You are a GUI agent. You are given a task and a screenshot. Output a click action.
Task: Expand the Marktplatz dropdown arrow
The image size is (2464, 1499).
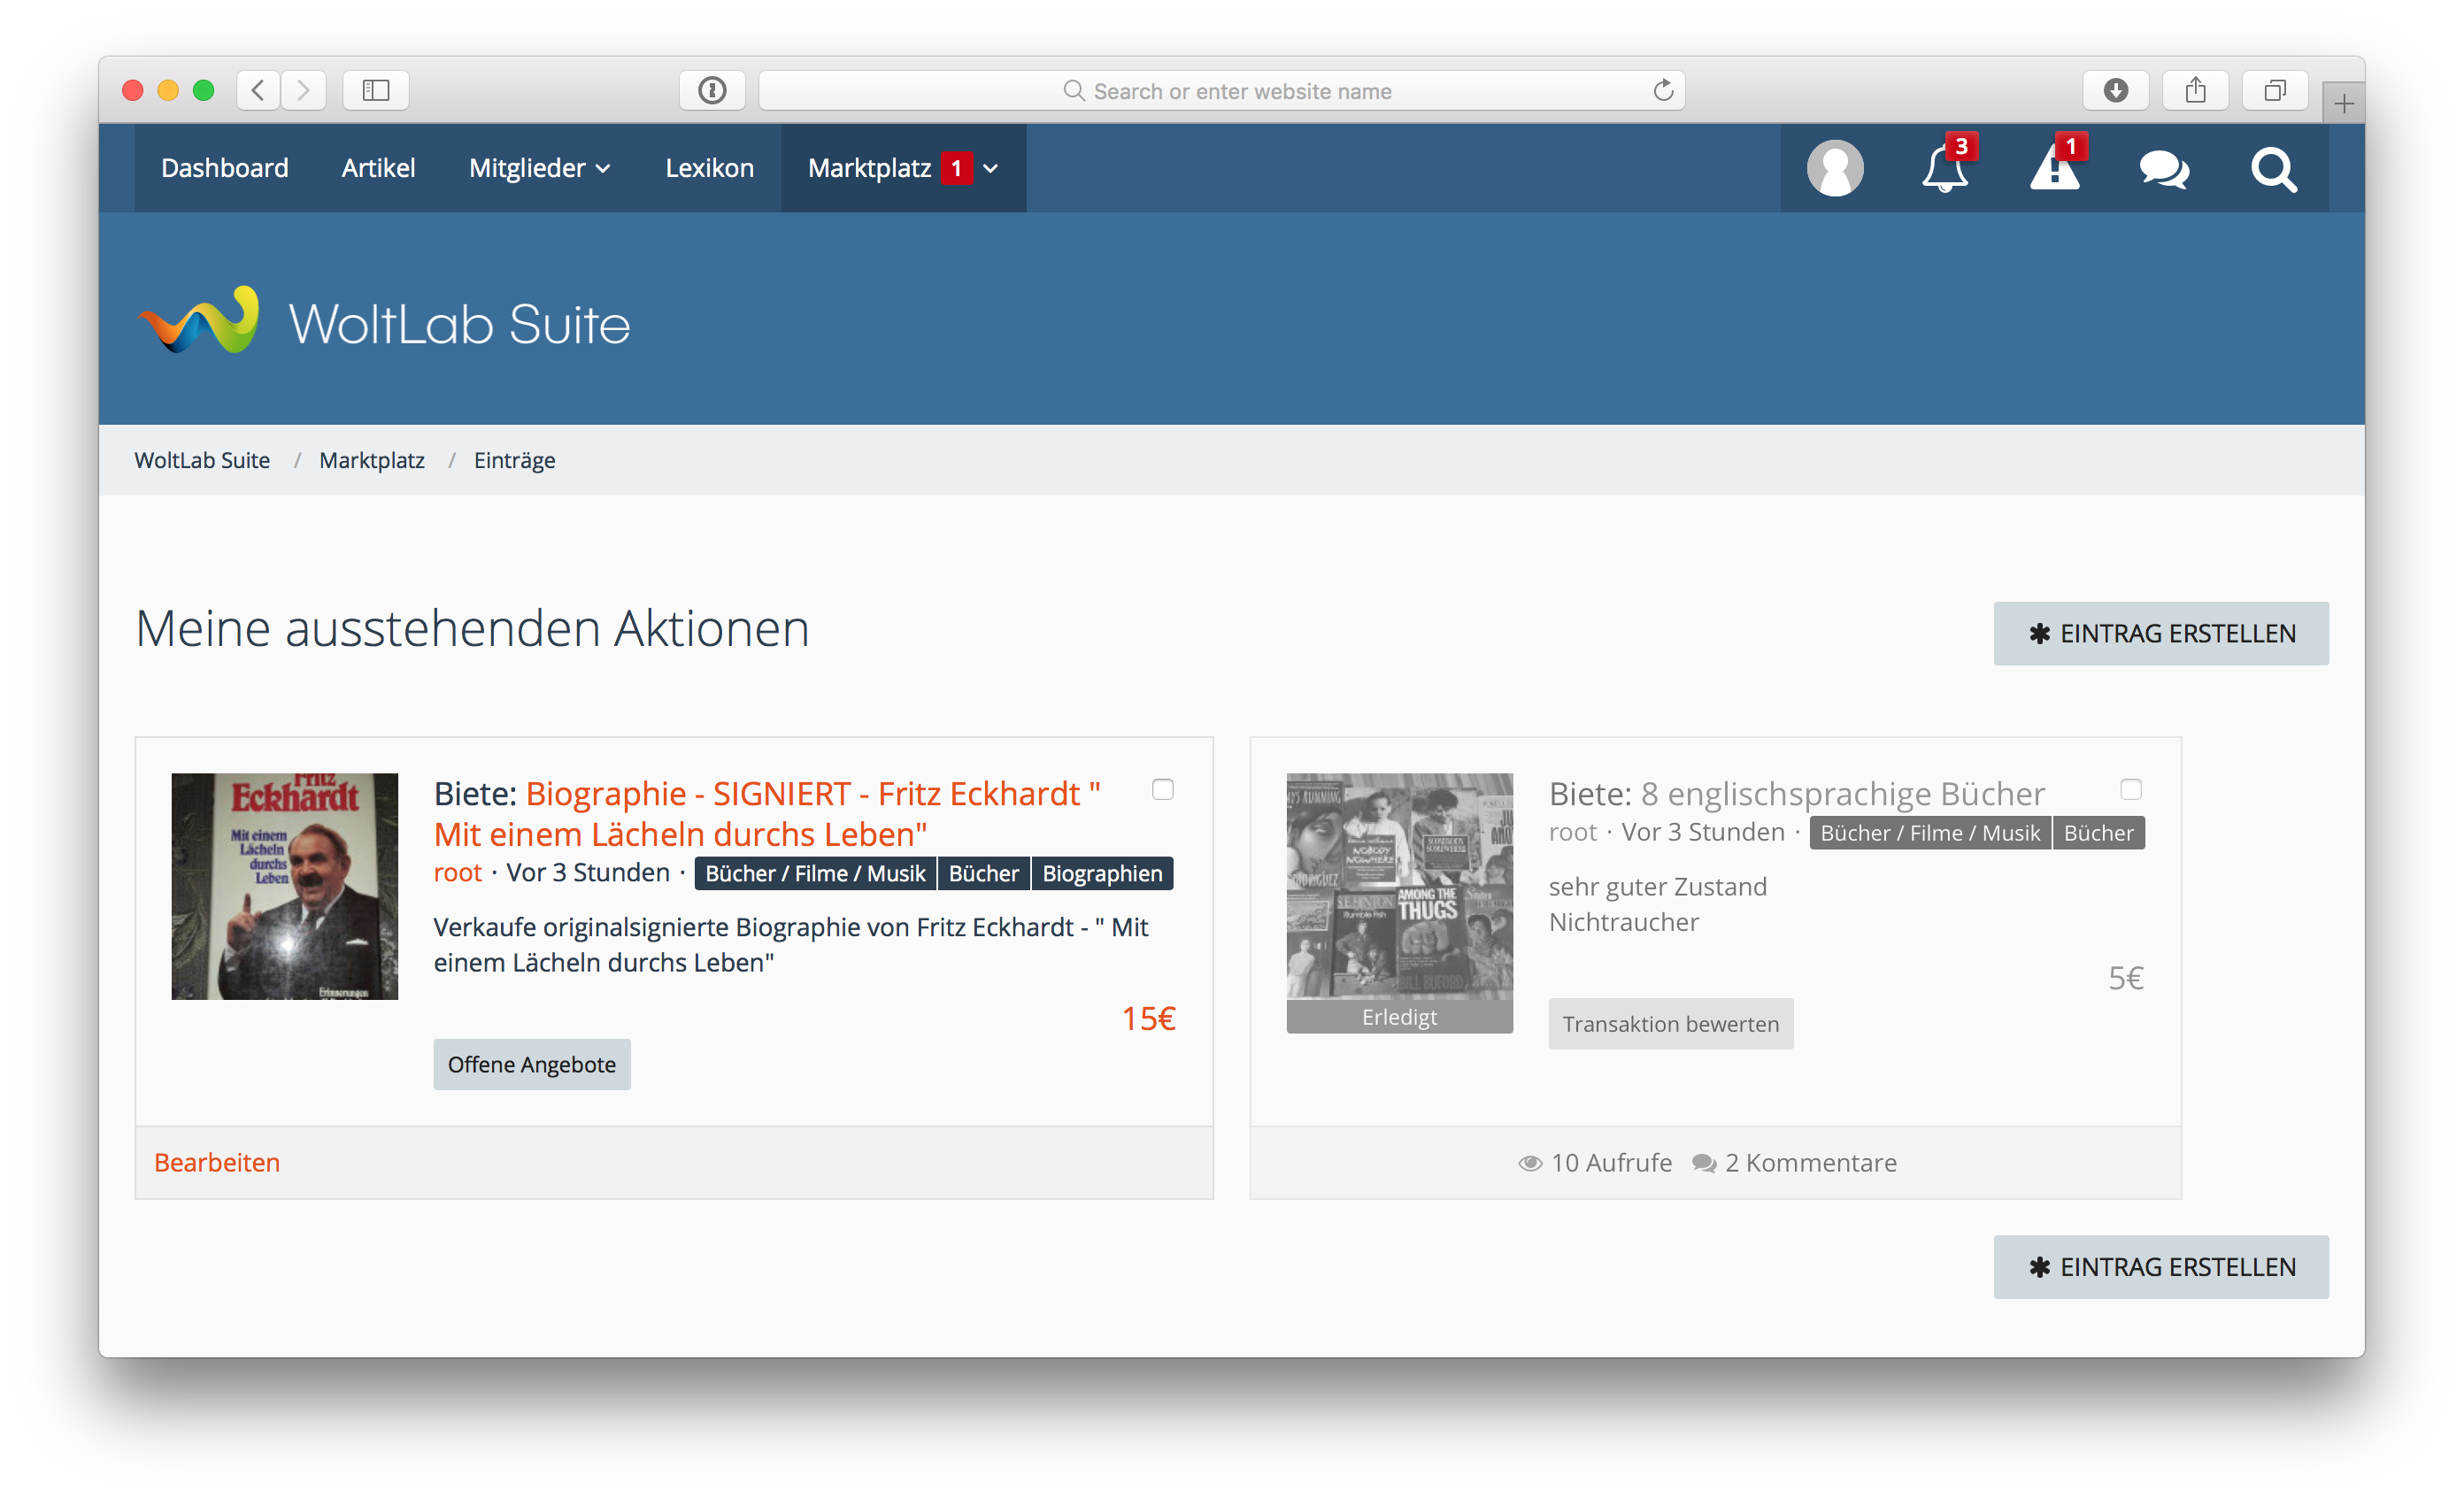tap(991, 168)
